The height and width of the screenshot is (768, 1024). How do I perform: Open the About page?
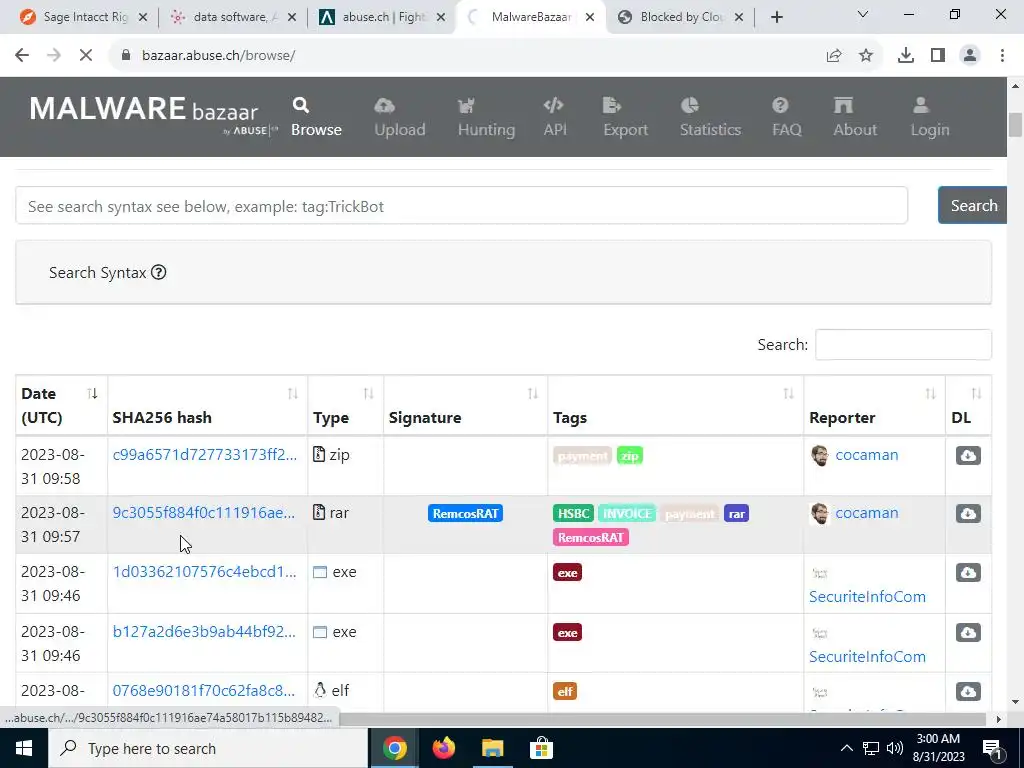point(855,118)
